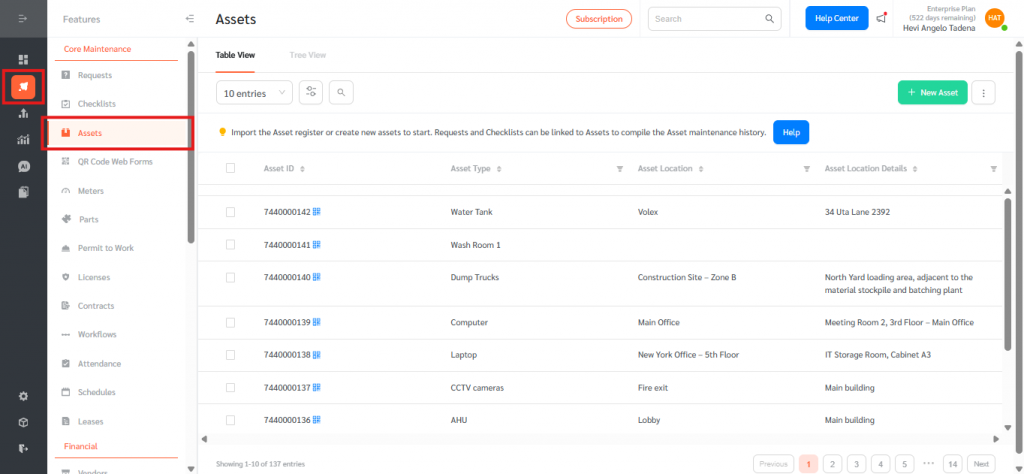
Task: Click QR code icon for asset 7440000142
Action: coord(317,212)
